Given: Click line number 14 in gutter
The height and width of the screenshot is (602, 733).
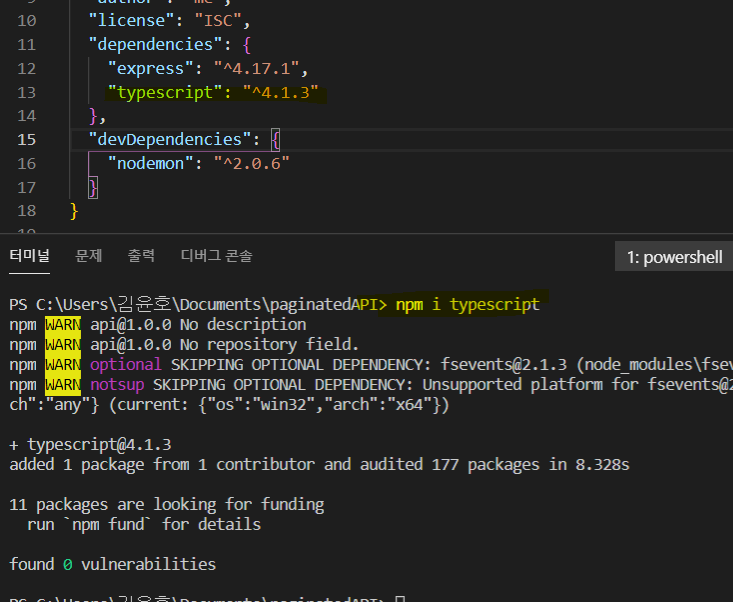Looking at the screenshot, I should point(27,115).
